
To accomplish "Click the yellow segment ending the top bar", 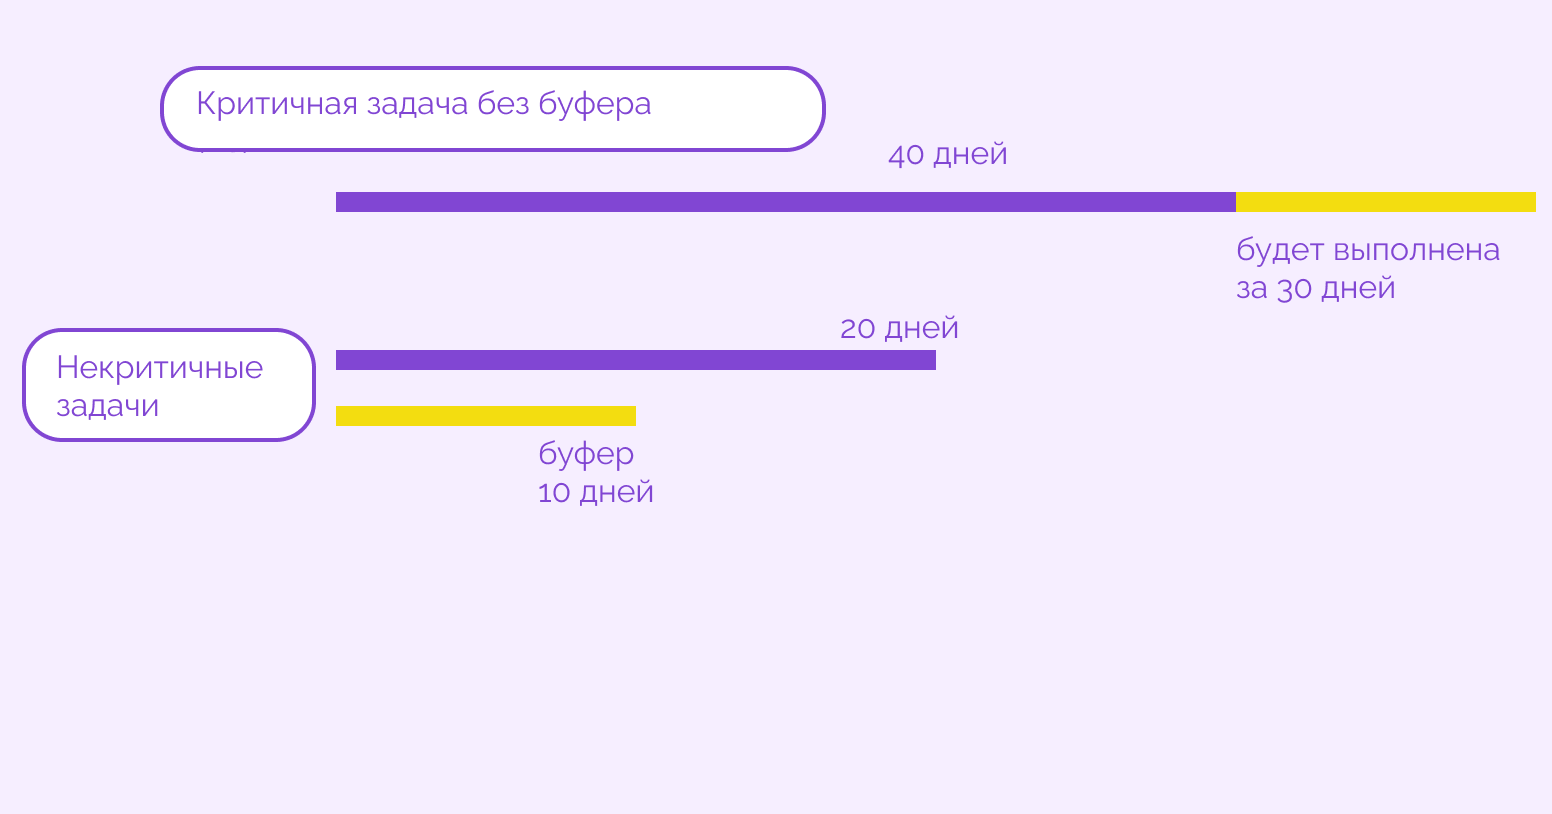I will [1385, 202].
